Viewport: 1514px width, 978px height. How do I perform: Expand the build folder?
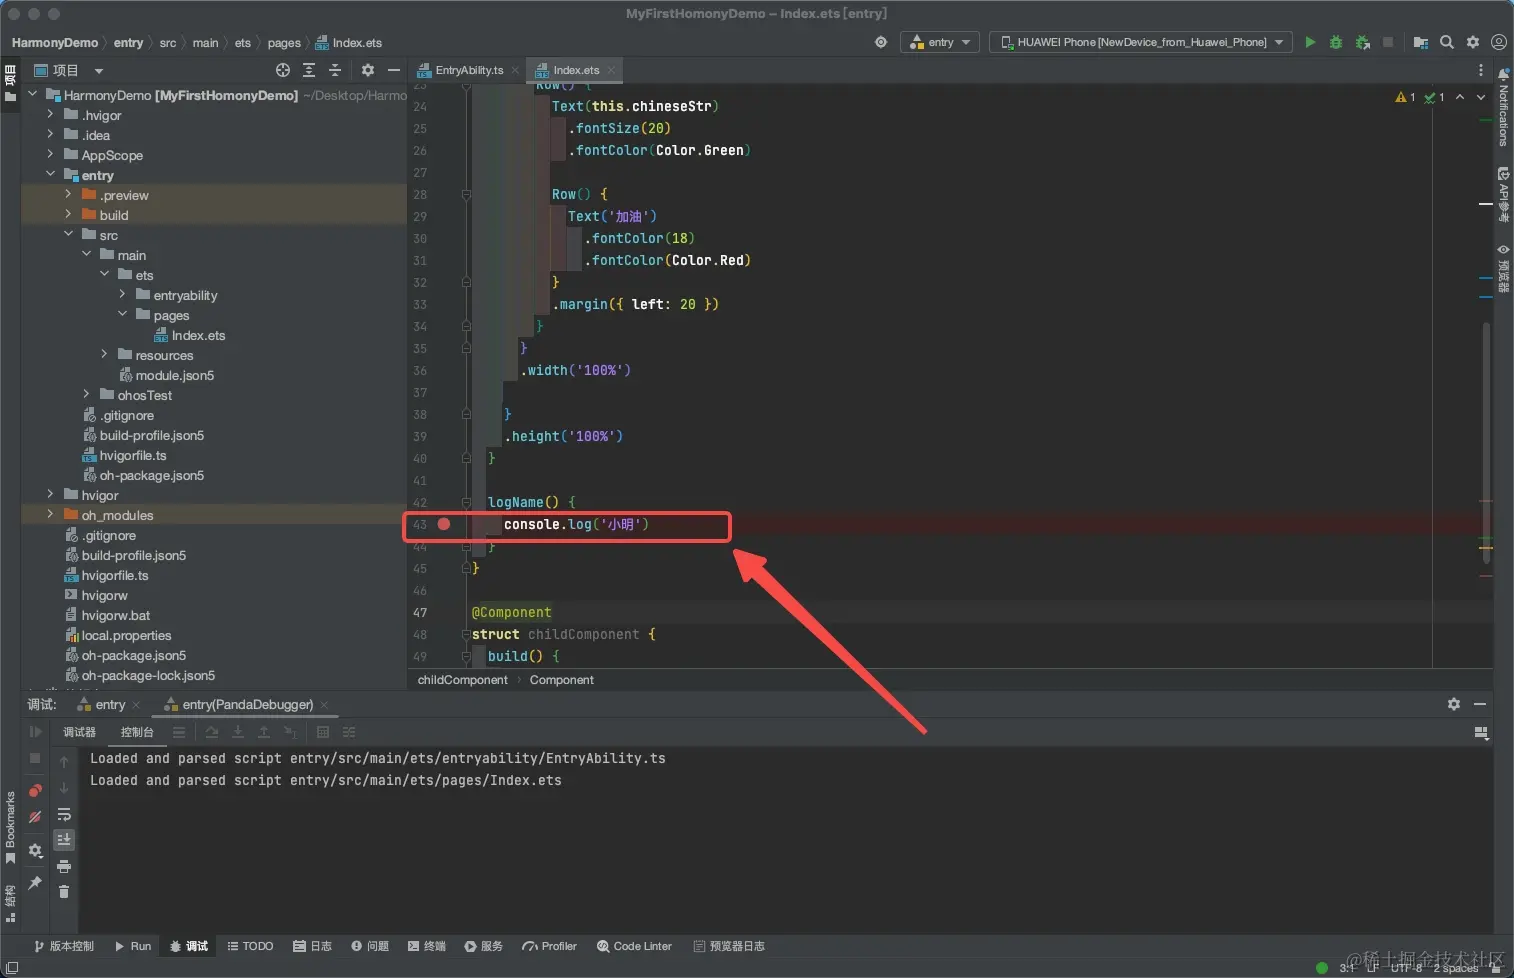68,215
